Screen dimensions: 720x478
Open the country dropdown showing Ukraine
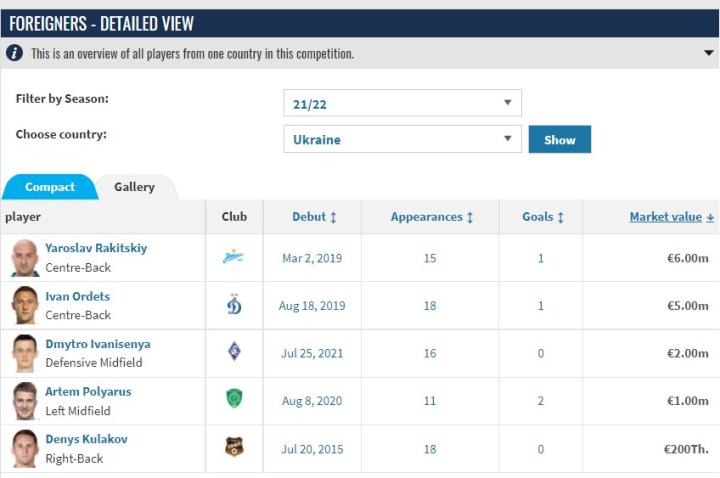click(x=402, y=139)
